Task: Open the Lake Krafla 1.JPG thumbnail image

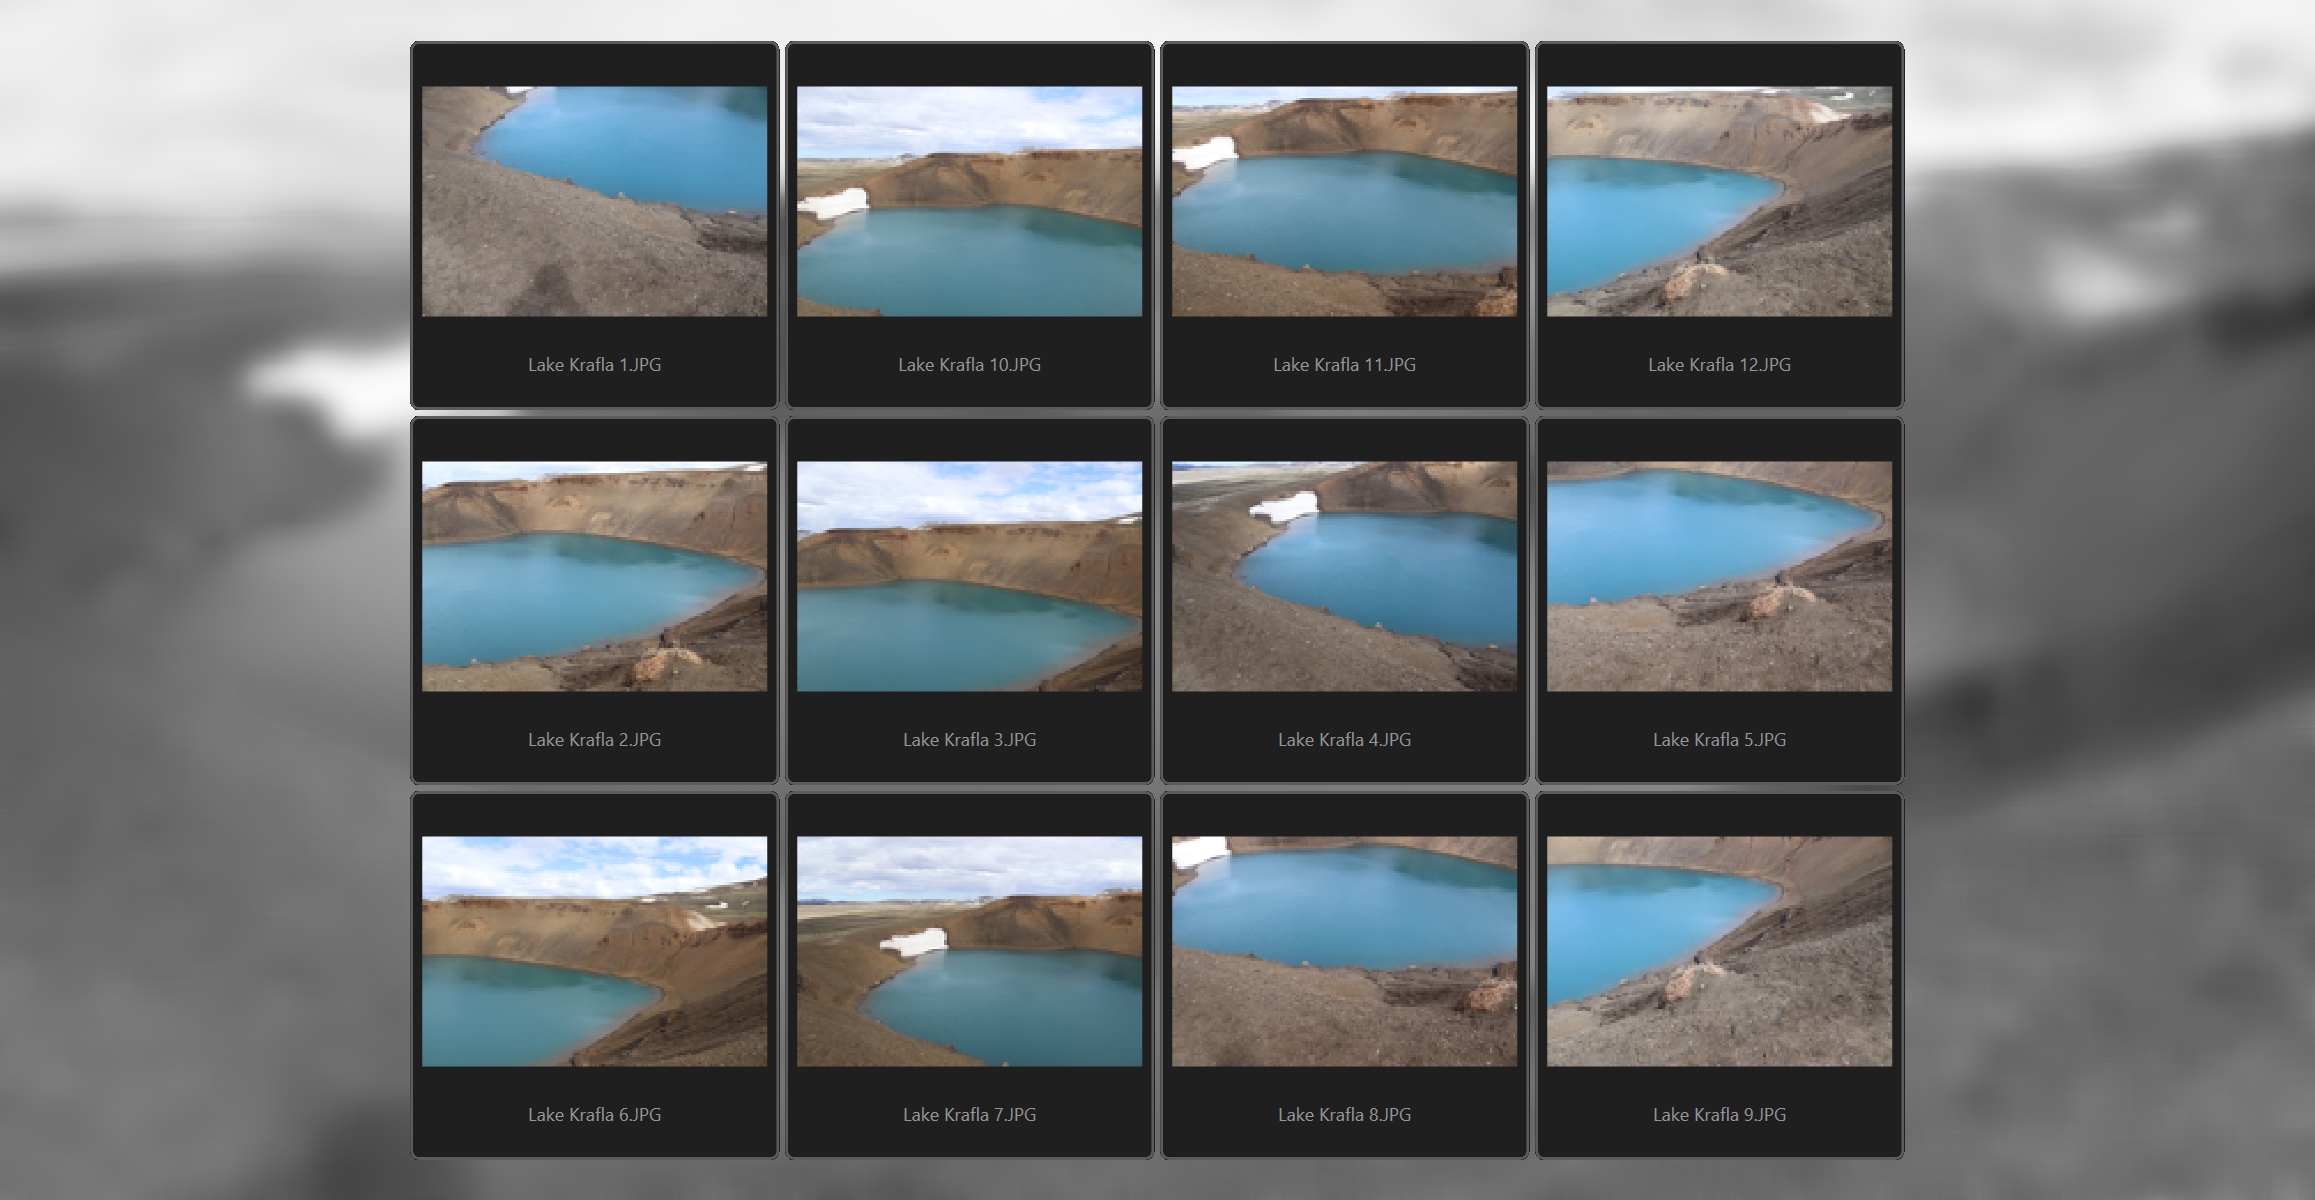Action: tap(594, 201)
